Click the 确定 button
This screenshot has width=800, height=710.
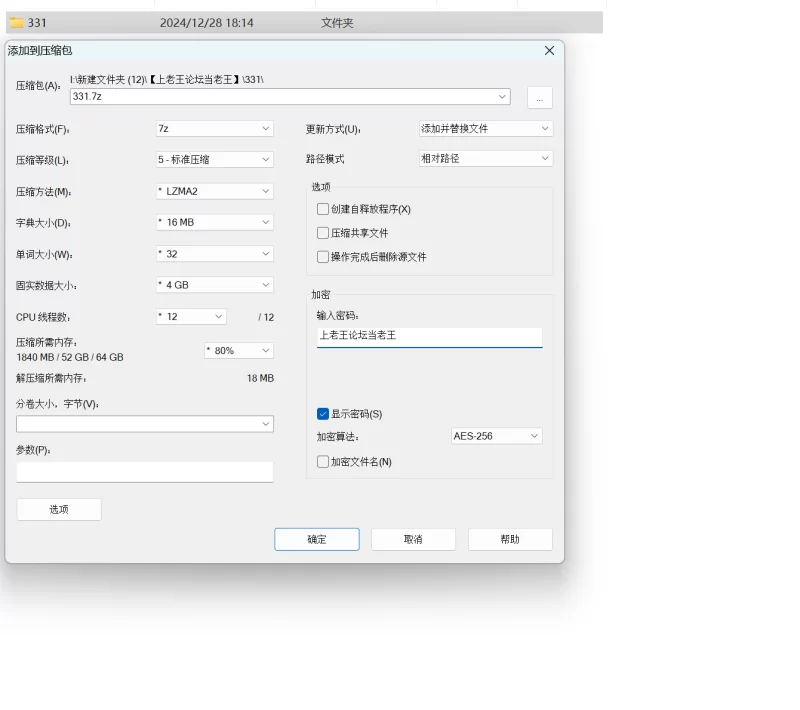[x=317, y=540]
